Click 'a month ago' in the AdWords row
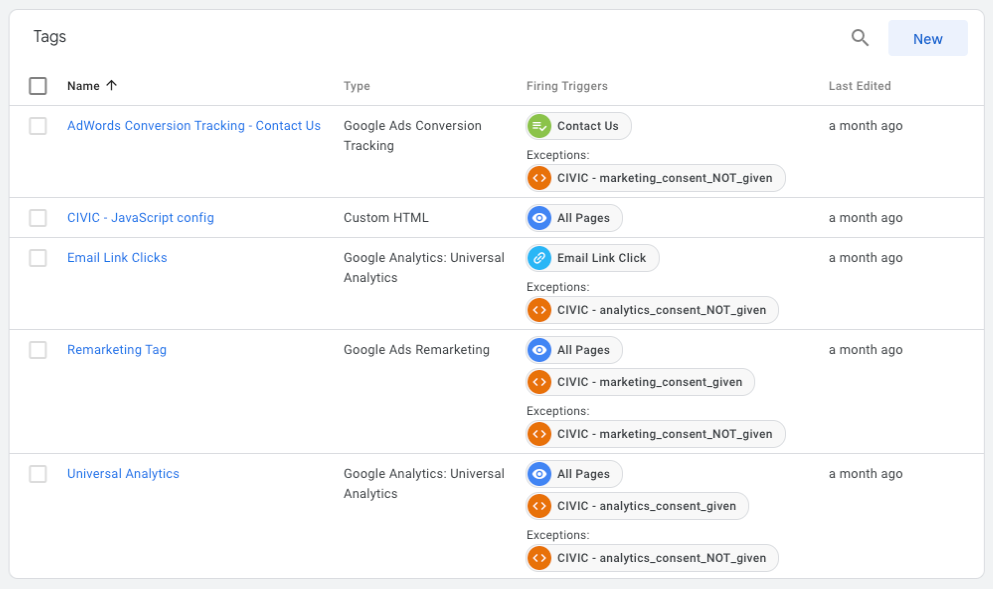 866,125
